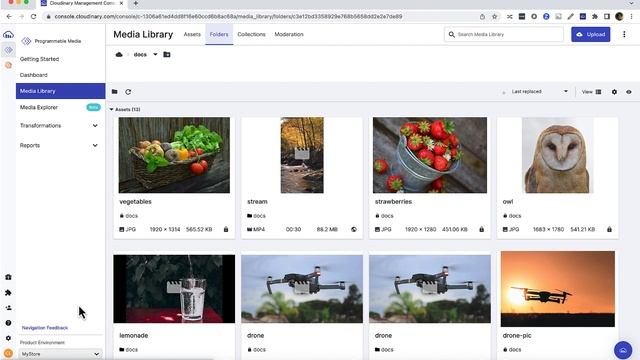Reload the browser page
The width and height of the screenshot is (640, 360).
click(33, 16)
